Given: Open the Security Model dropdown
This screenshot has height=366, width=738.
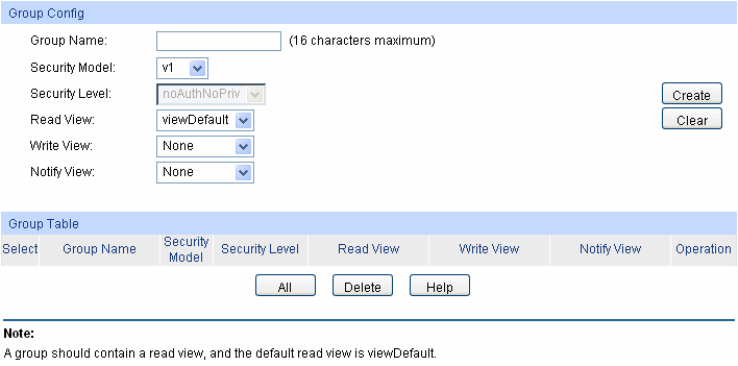Looking at the screenshot, I should [x=182, y=68].
